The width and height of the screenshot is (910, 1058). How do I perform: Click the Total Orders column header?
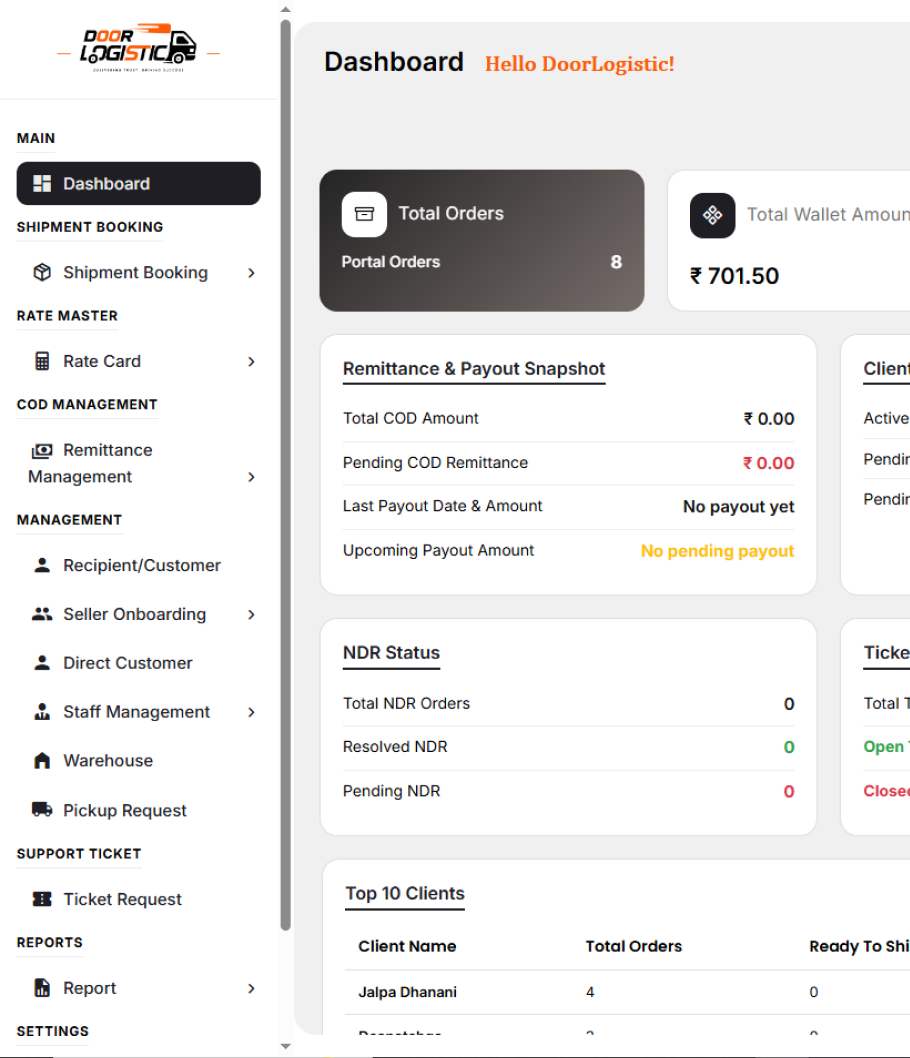coord(633,946)
